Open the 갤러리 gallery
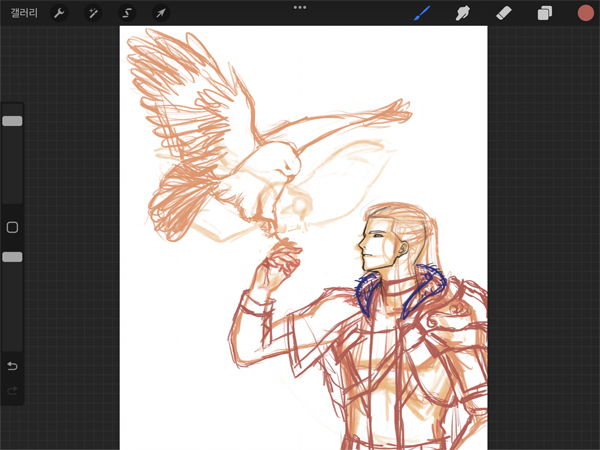This screenshot has width=600, height=450. (24, 13)
